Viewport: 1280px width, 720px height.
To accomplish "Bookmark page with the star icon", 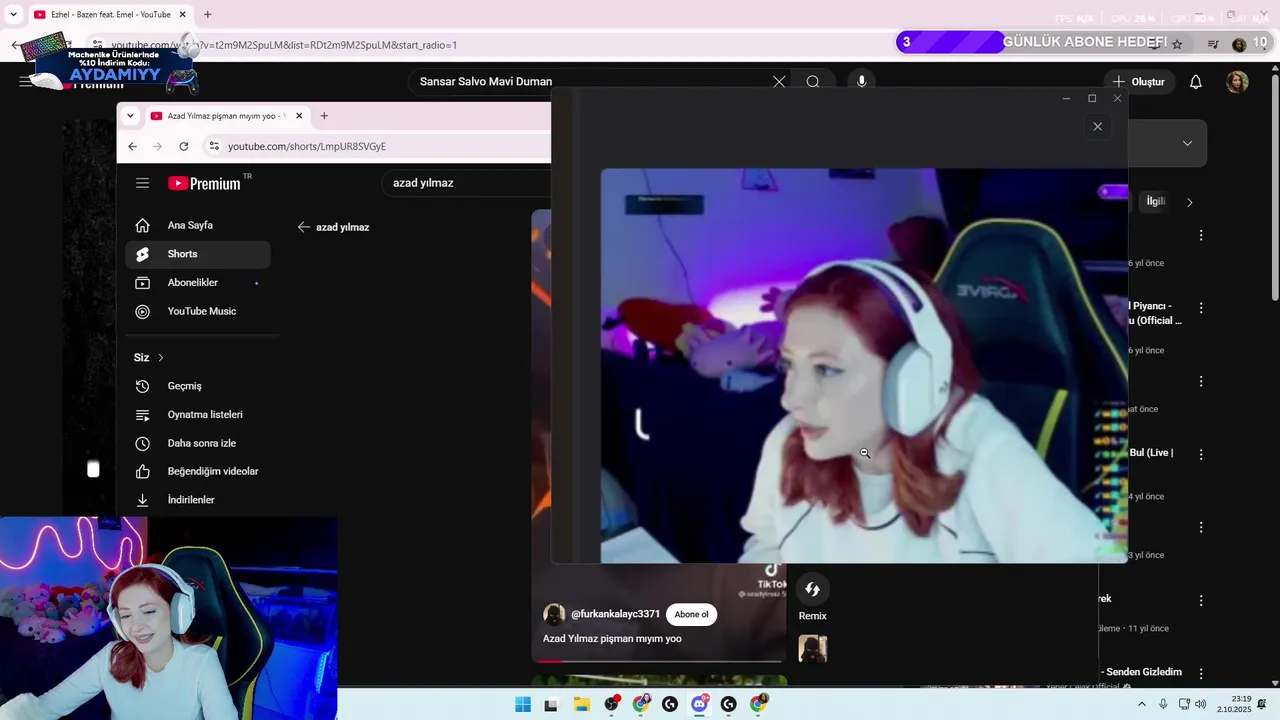I will coord(1177,44).
